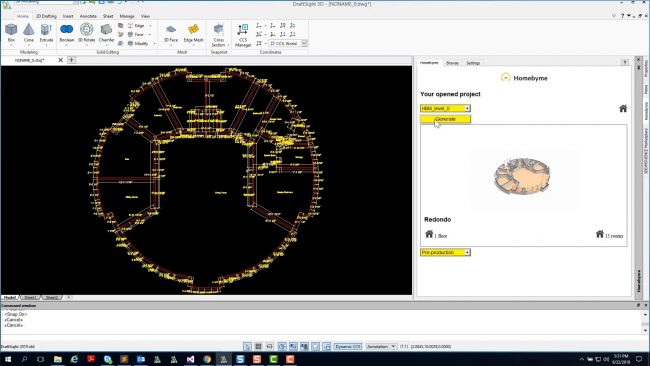The width and height of the screenshot is (650, 366).
Task: Activate the Extrude tool
Action: coord(46,33)
